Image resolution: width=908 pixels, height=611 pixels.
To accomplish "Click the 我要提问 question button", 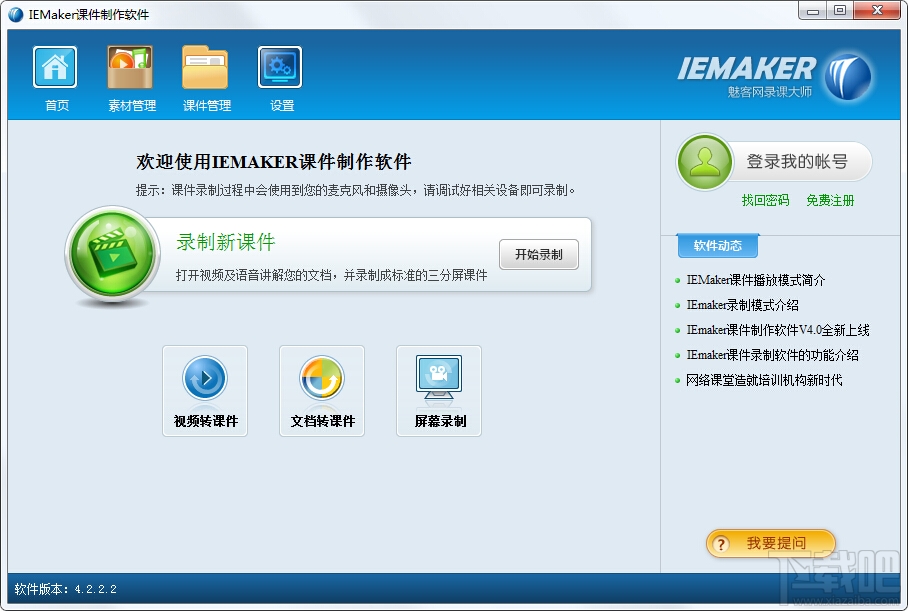I will click(x=771, y=543).
